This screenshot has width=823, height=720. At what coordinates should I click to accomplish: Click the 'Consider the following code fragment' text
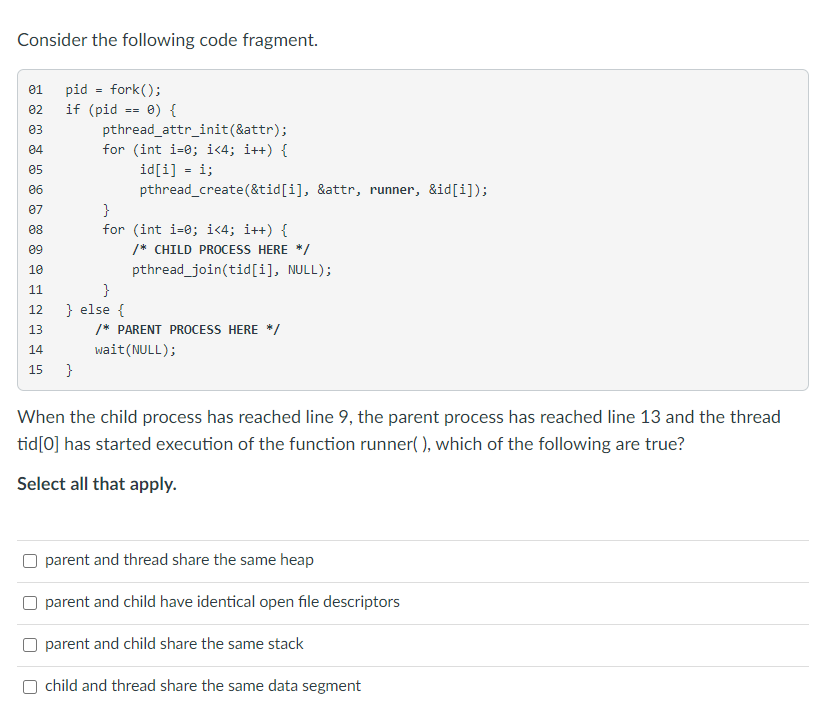point(167,40)
